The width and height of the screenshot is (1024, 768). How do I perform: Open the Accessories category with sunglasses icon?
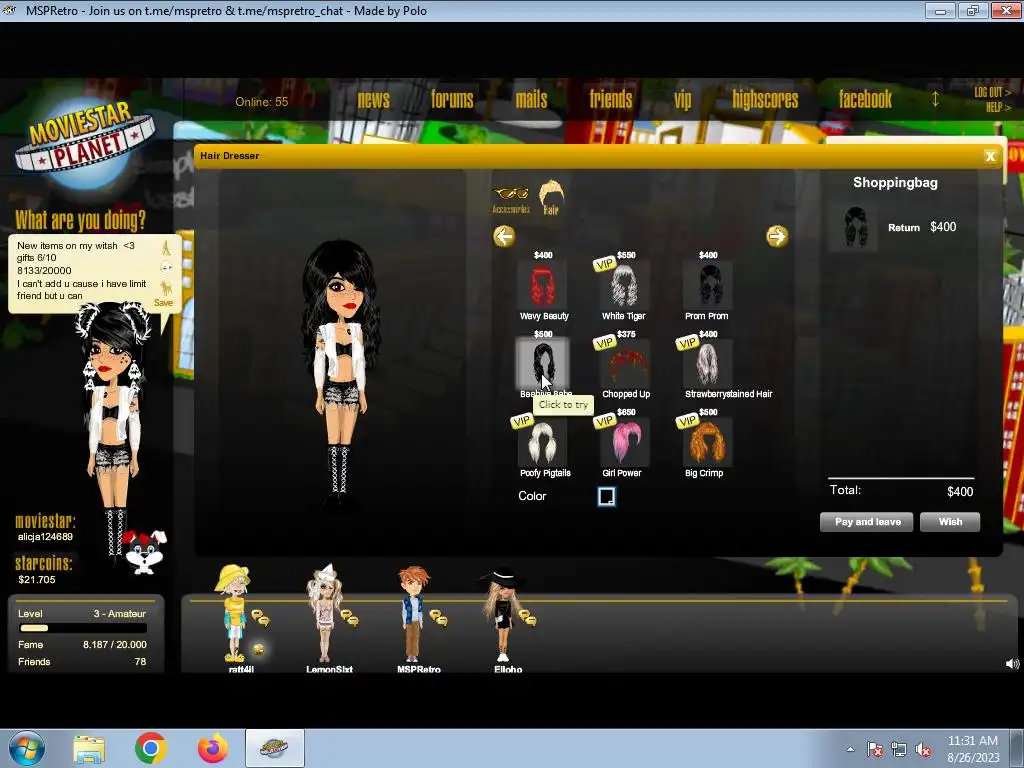point(511,199)
